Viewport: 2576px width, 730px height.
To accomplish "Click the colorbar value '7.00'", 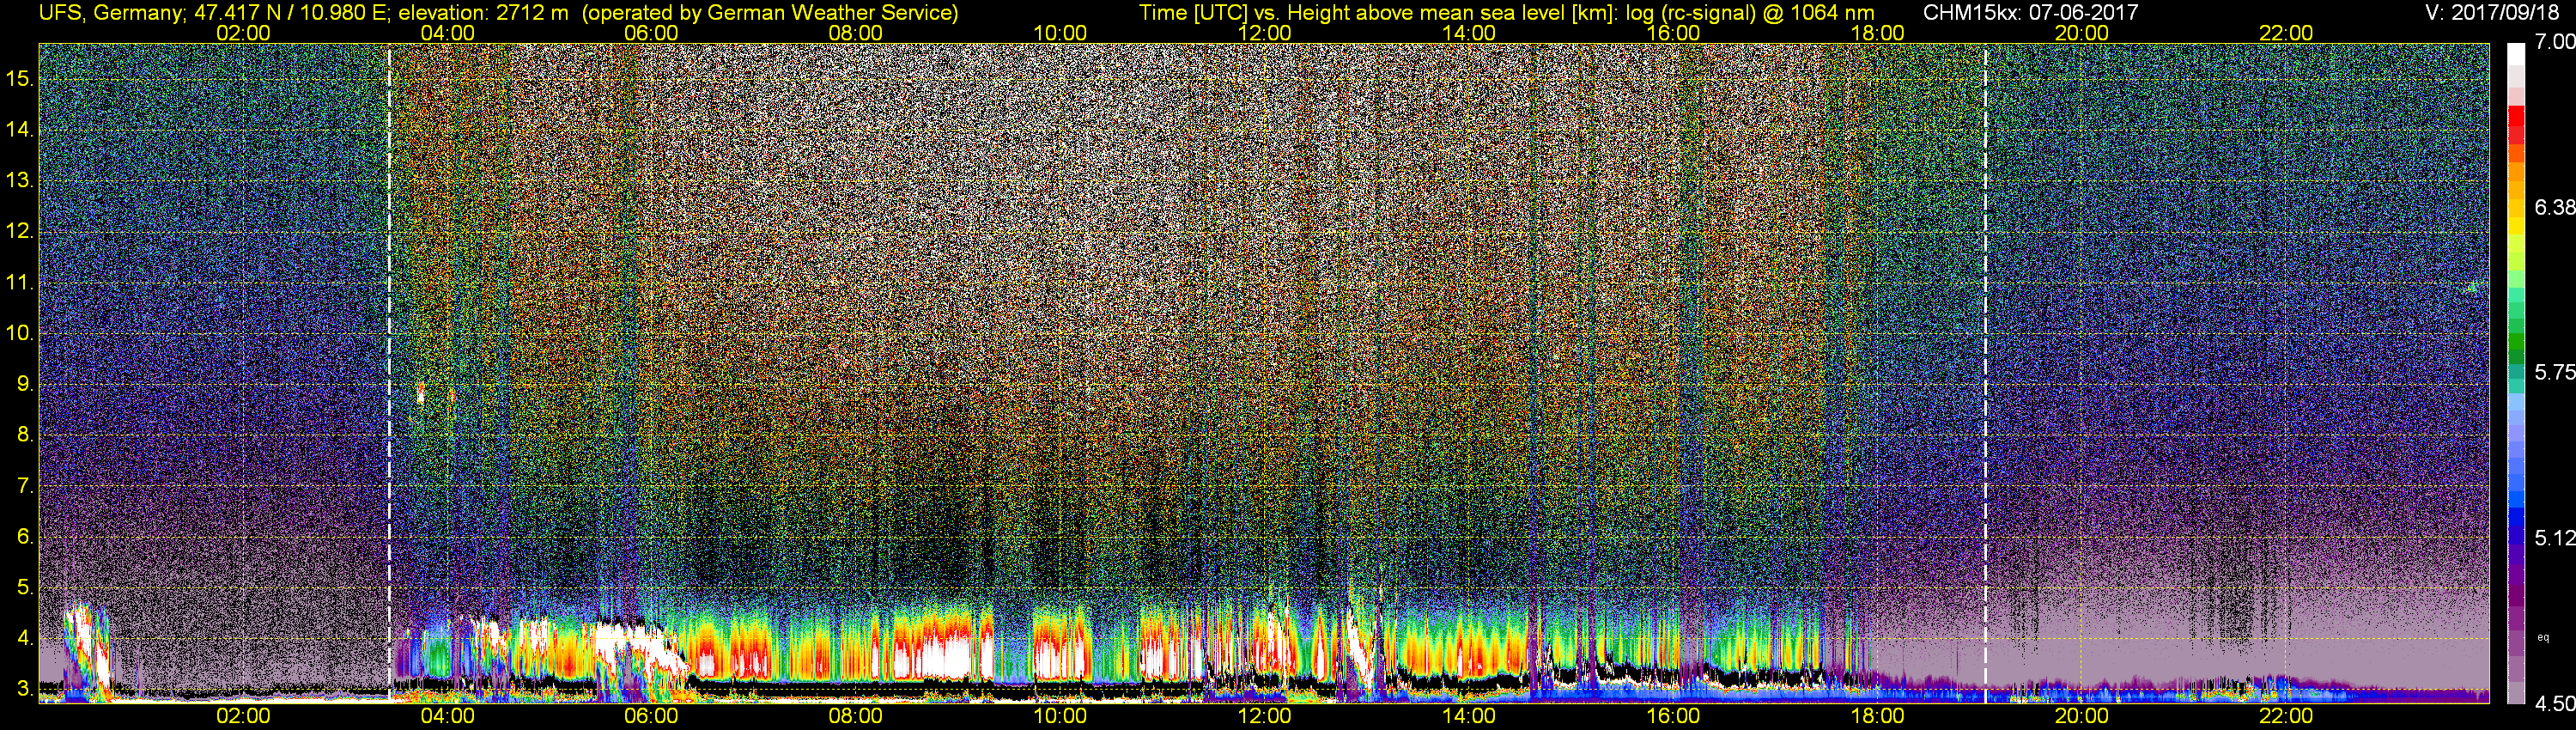I will point(2554,42).
